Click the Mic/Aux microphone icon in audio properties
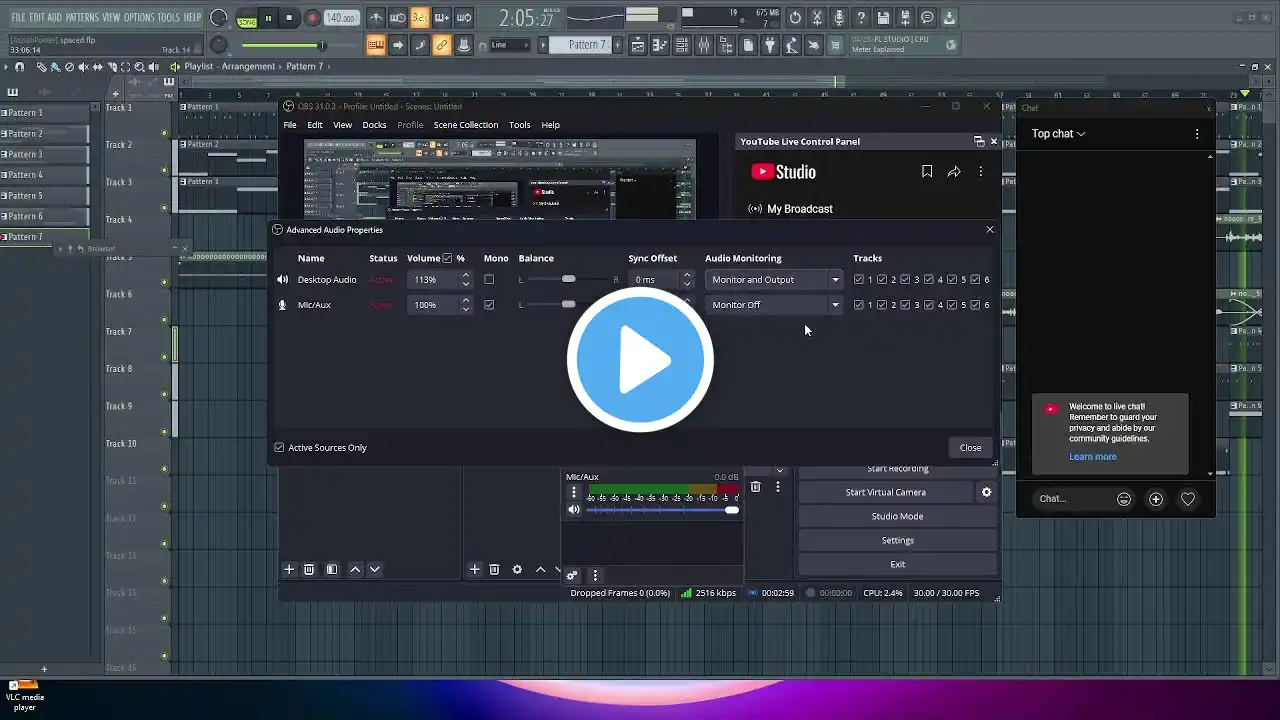The width and height of the screenshot is (1280, 720). pyautogui.click(x=282, y=305)
